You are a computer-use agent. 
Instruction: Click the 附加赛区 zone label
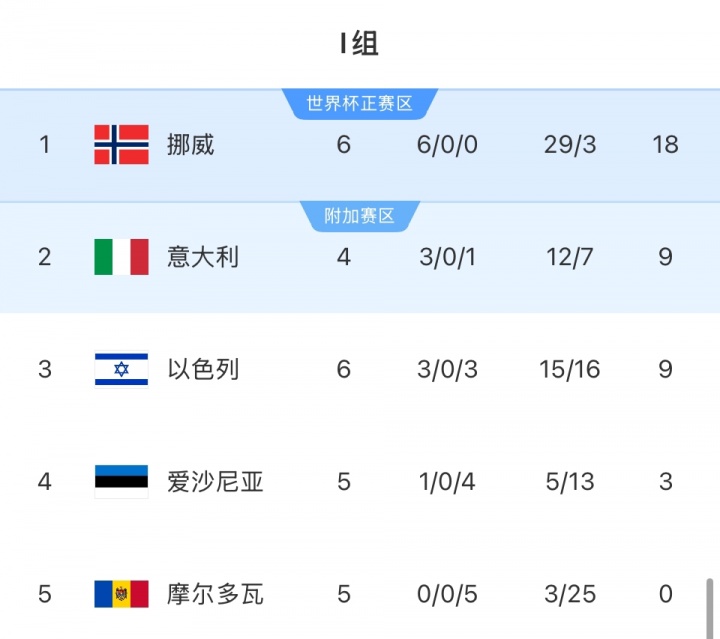pos(360,216)
